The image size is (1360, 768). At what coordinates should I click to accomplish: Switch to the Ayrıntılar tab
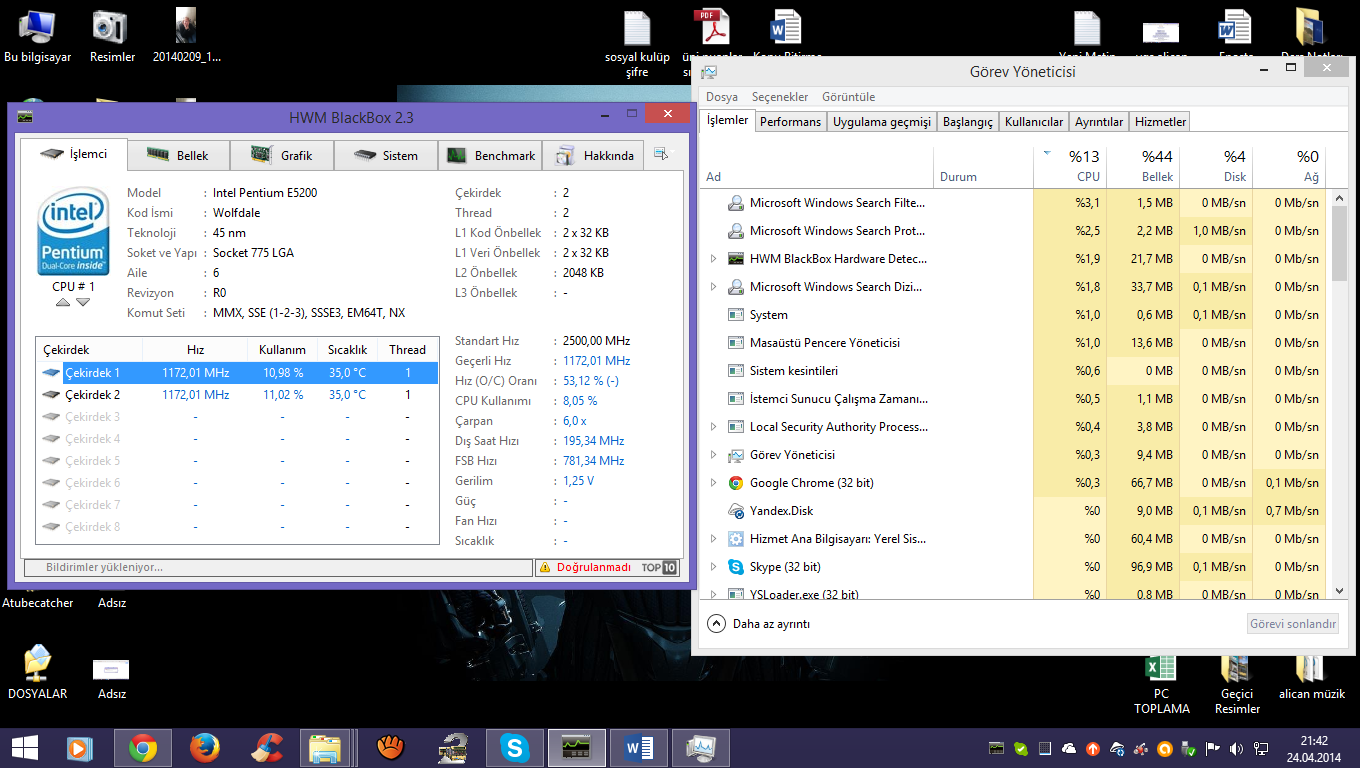[x=1099, y=122]
